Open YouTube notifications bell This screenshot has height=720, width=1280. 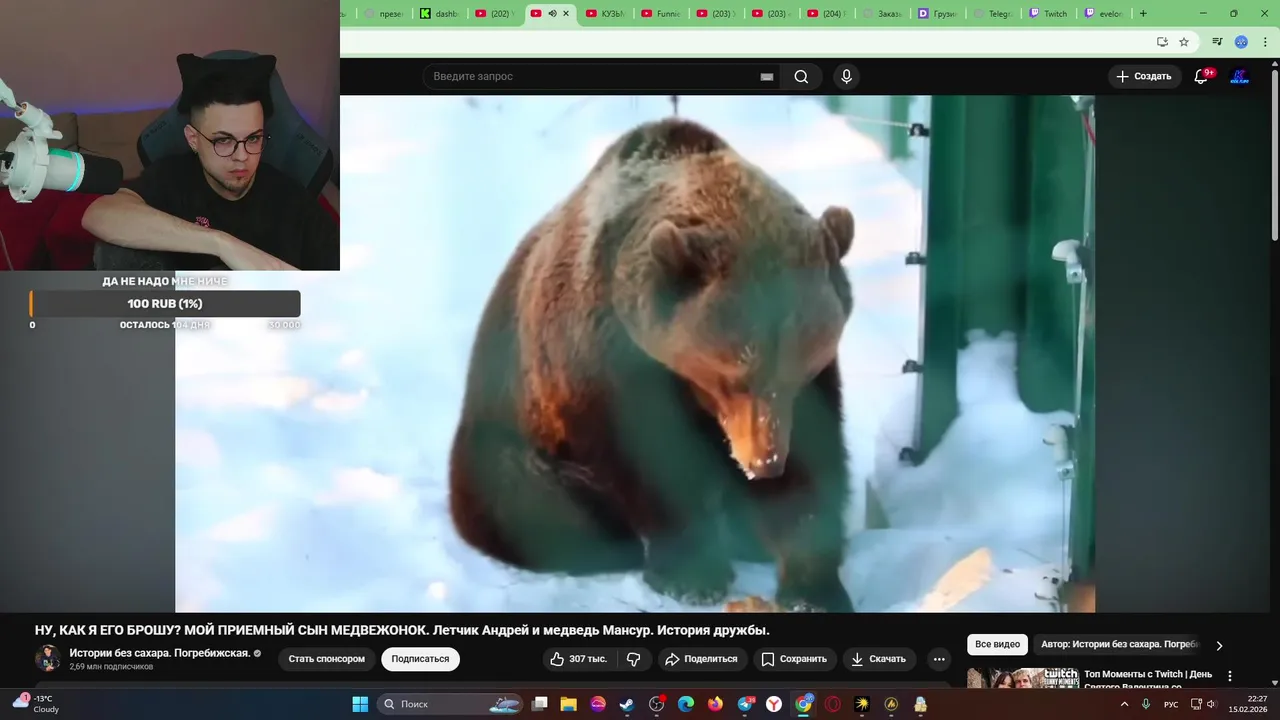click(1202, 76)
